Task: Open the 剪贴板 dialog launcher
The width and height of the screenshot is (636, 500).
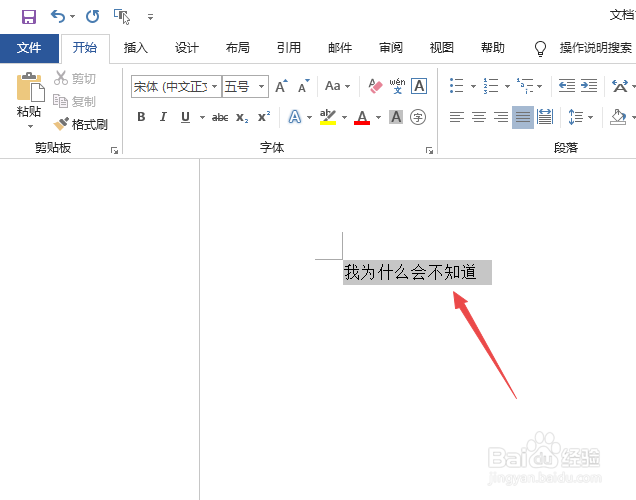Action: tap(114, 151)
